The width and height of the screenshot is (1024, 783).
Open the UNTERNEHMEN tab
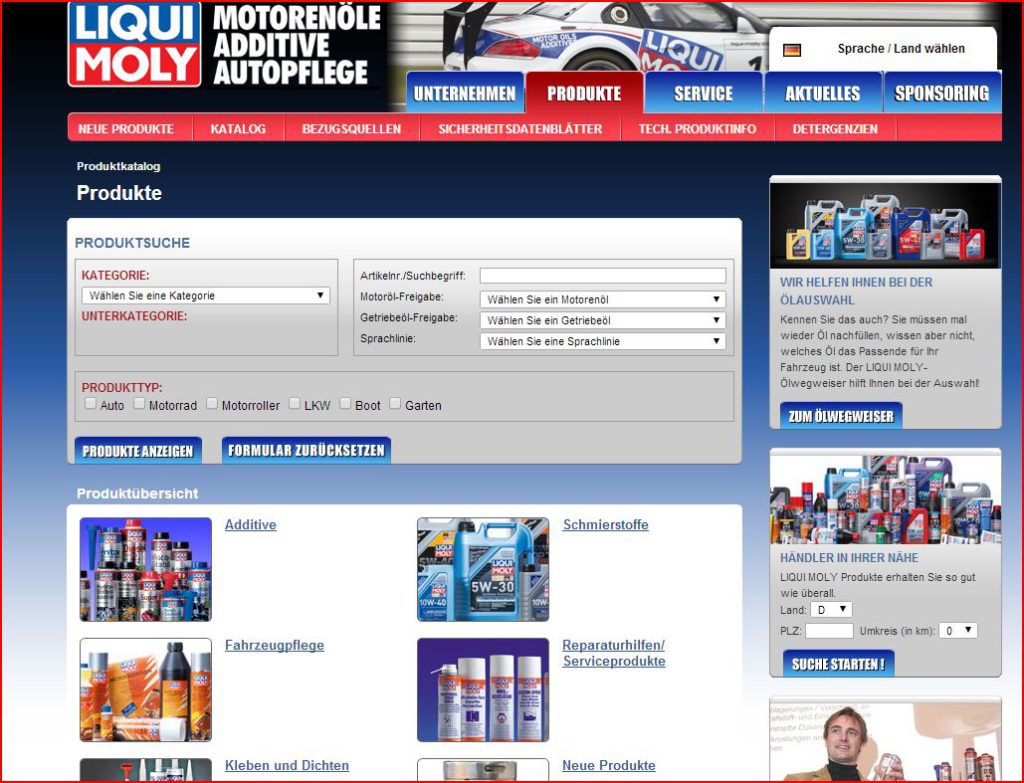pyautogui.click(x=464, y=93)
